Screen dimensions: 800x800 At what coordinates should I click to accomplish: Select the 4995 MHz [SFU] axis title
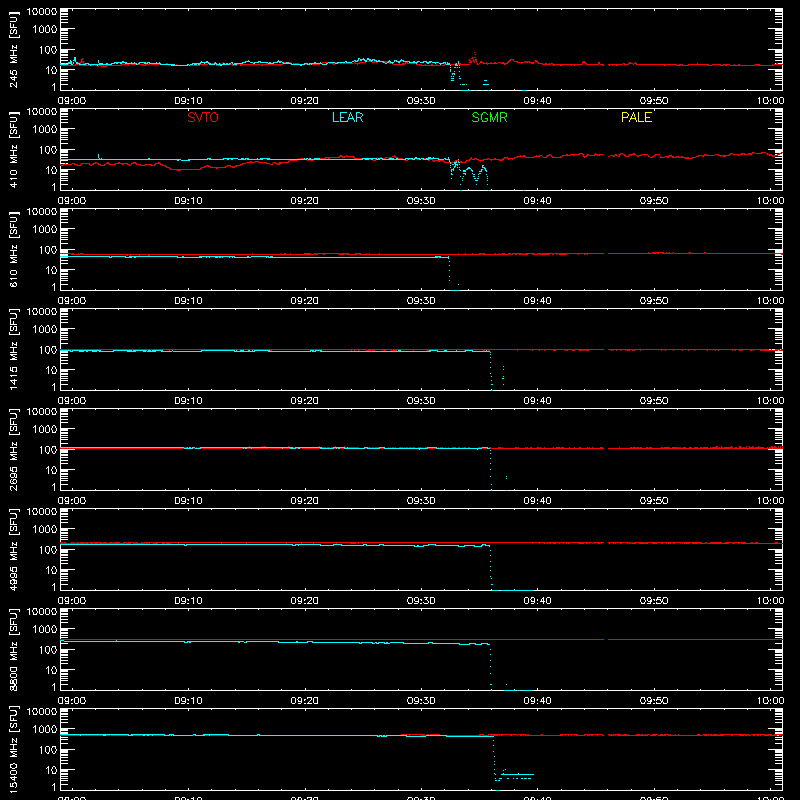tap(13, 549)
